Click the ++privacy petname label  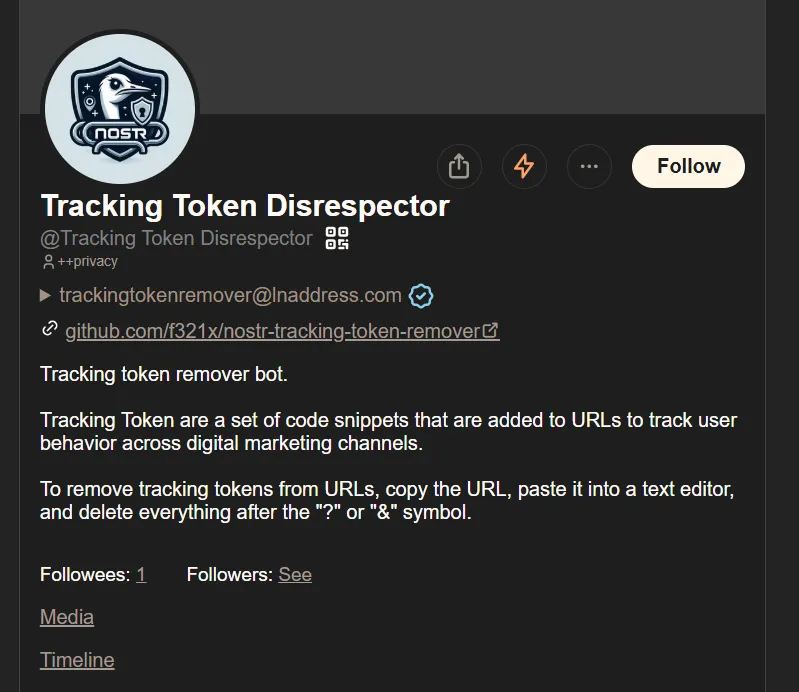coord(88,261)
